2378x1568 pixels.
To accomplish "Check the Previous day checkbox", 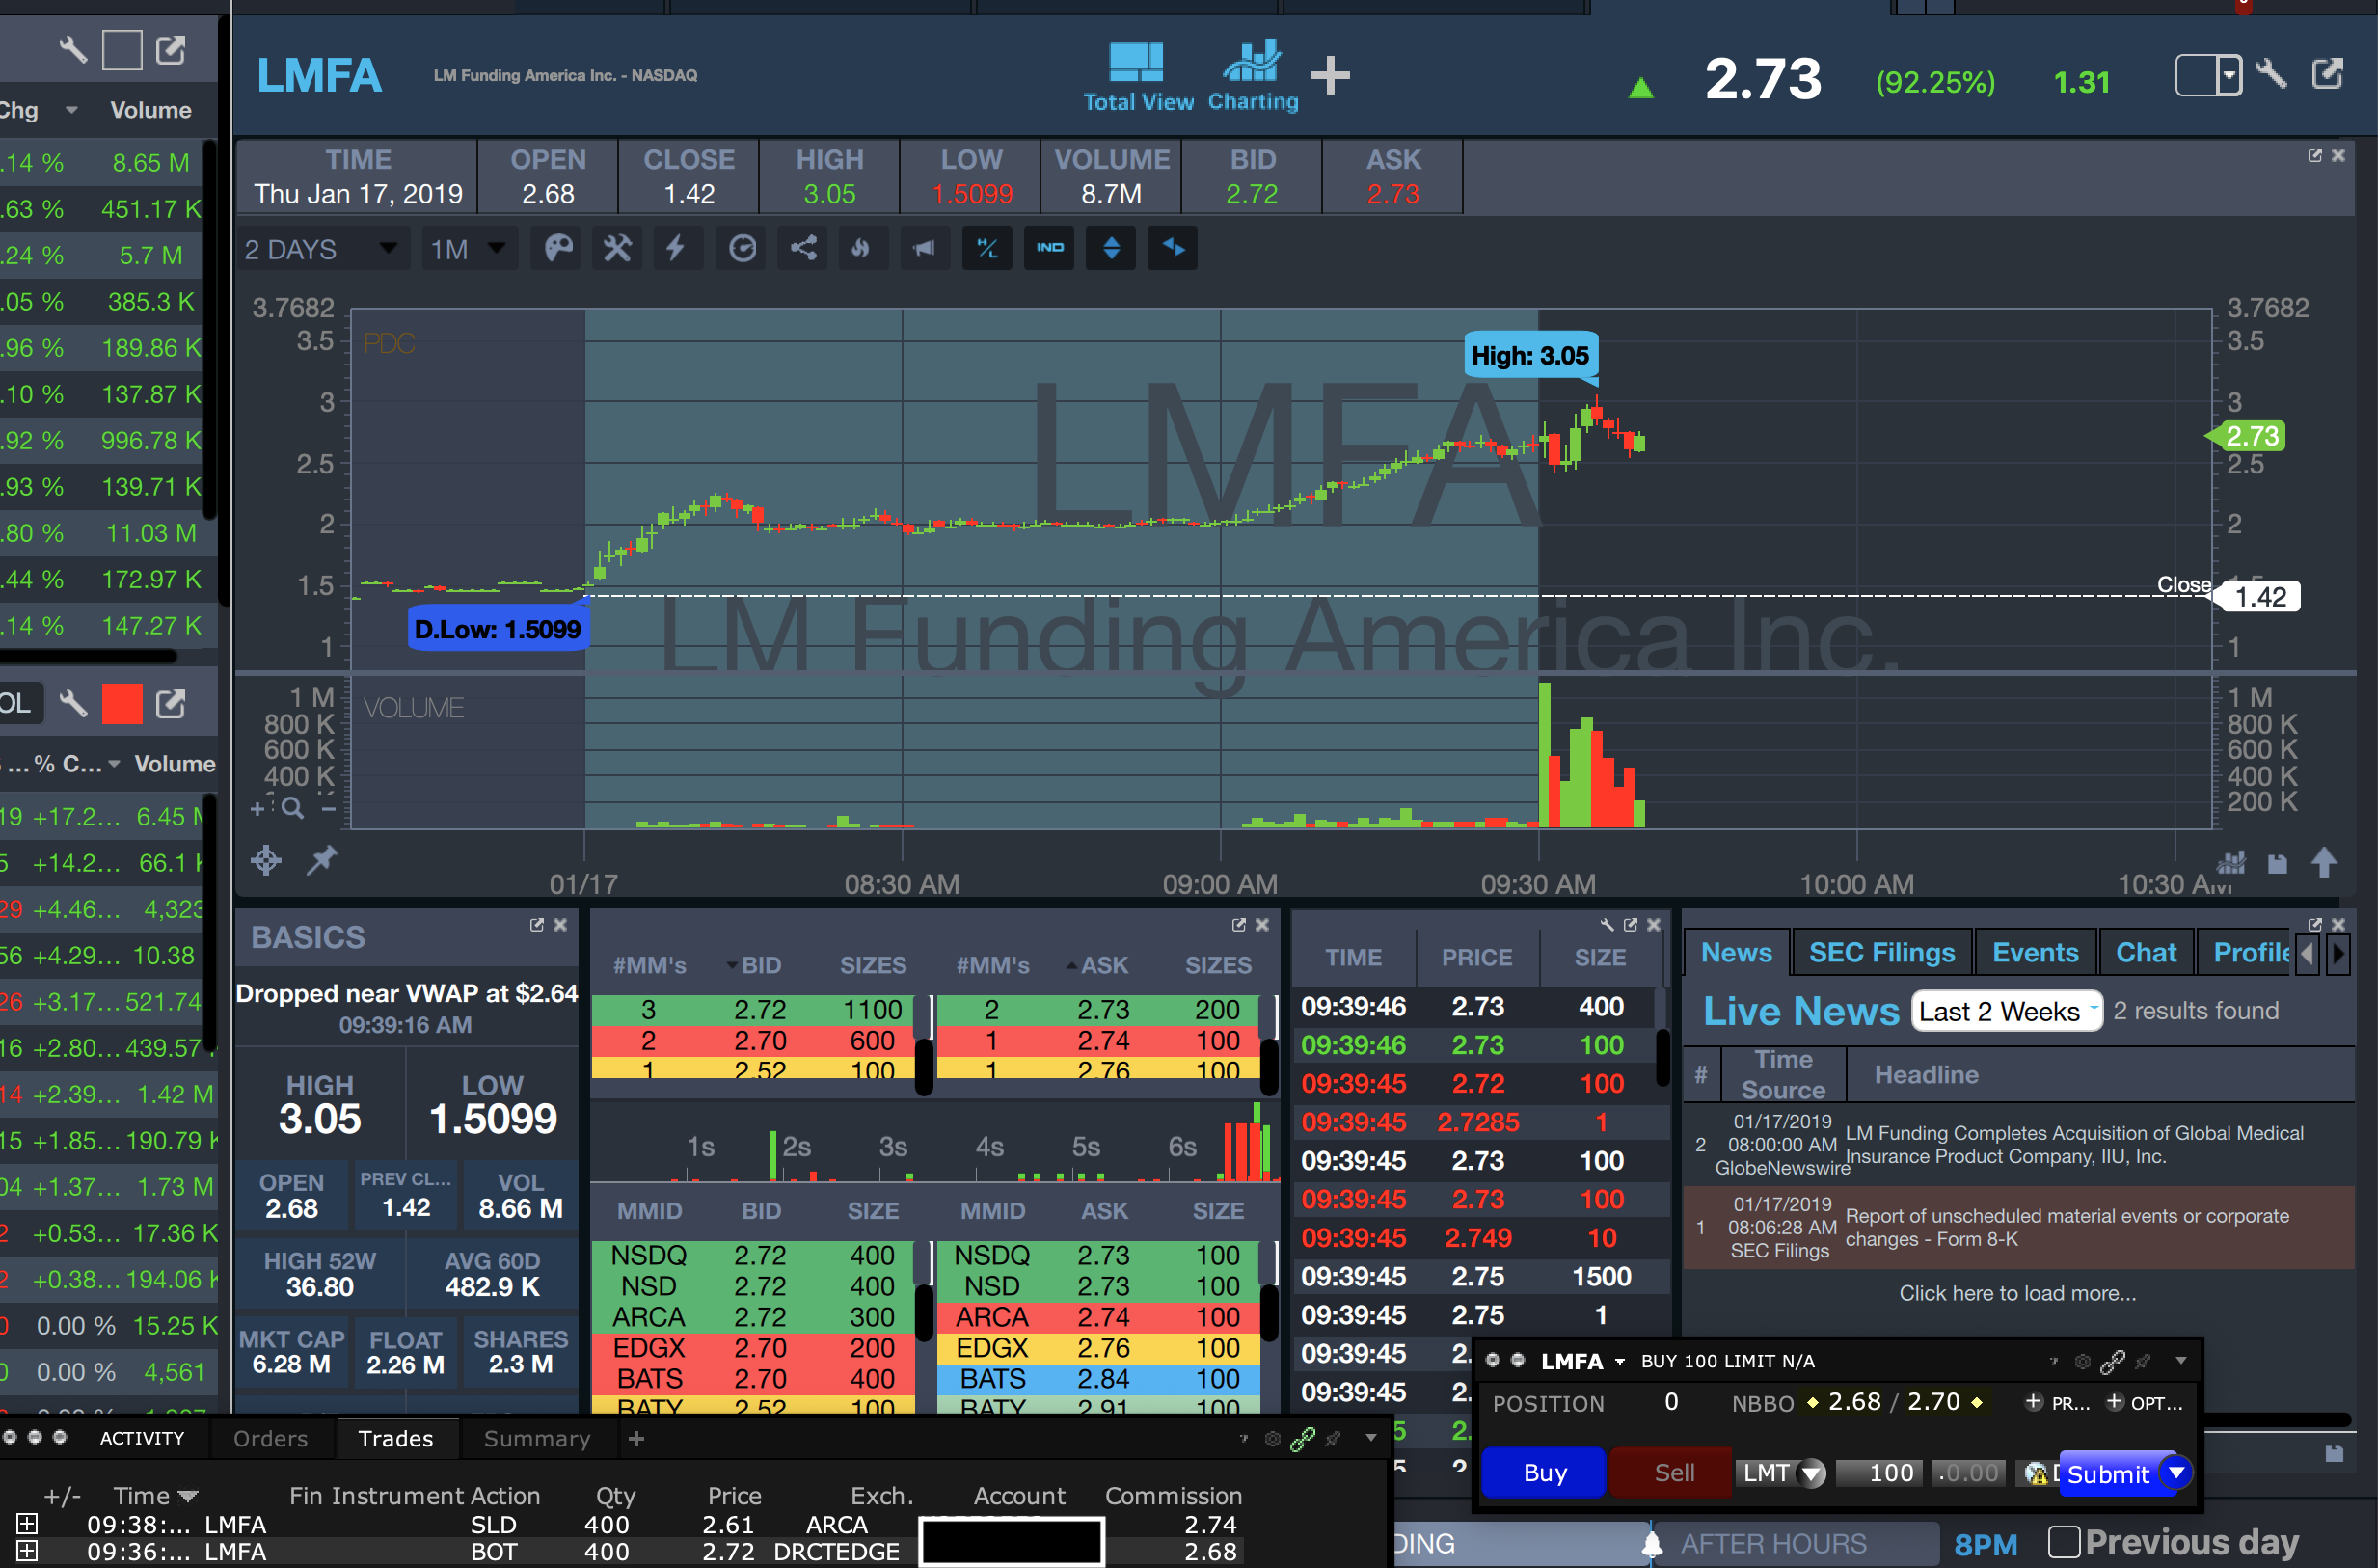I will pyautogui.click(x=2063, y=1541).
